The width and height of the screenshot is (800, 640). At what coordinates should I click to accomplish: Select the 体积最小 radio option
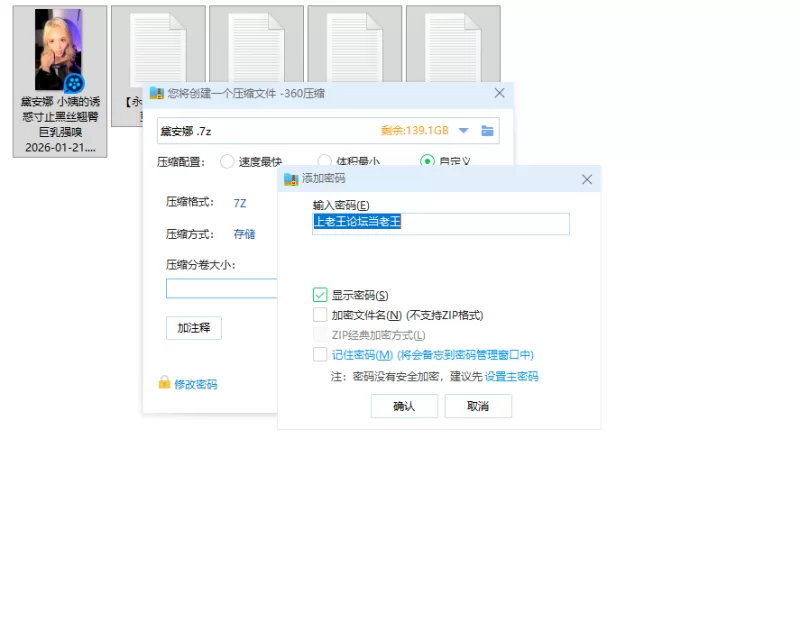tap(324, 161)
